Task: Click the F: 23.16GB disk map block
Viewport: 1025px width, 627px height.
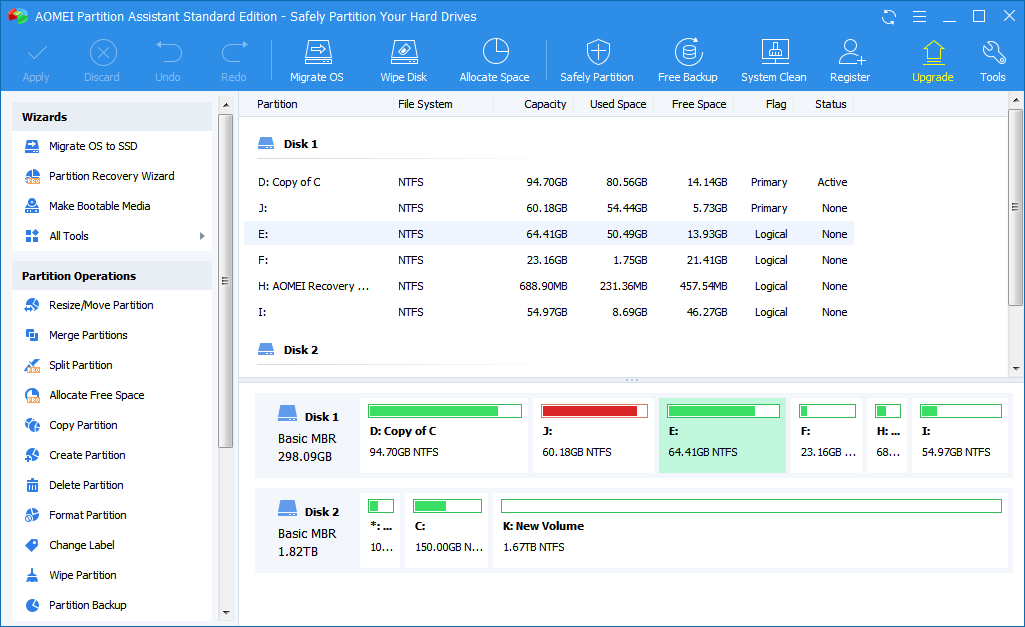Action: (x=827, y=435)
